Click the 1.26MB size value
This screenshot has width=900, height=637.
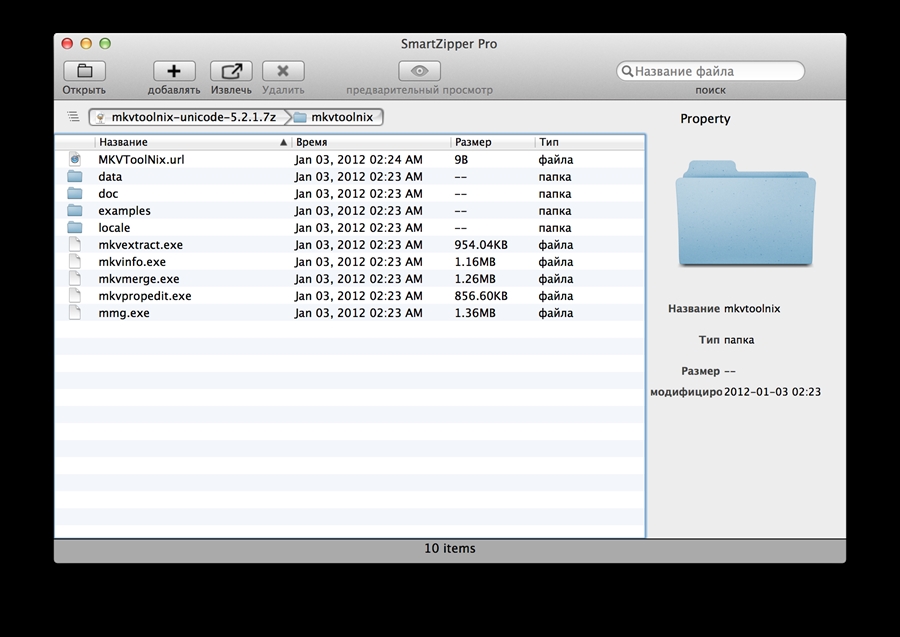pyautogui.click(x=475, y=279)
